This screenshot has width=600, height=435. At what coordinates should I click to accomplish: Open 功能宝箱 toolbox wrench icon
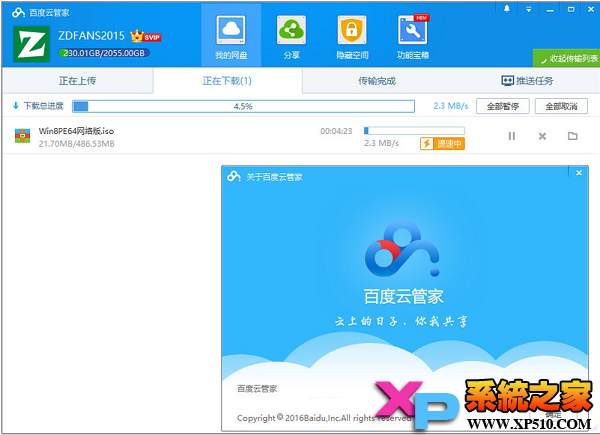[412, 37]
